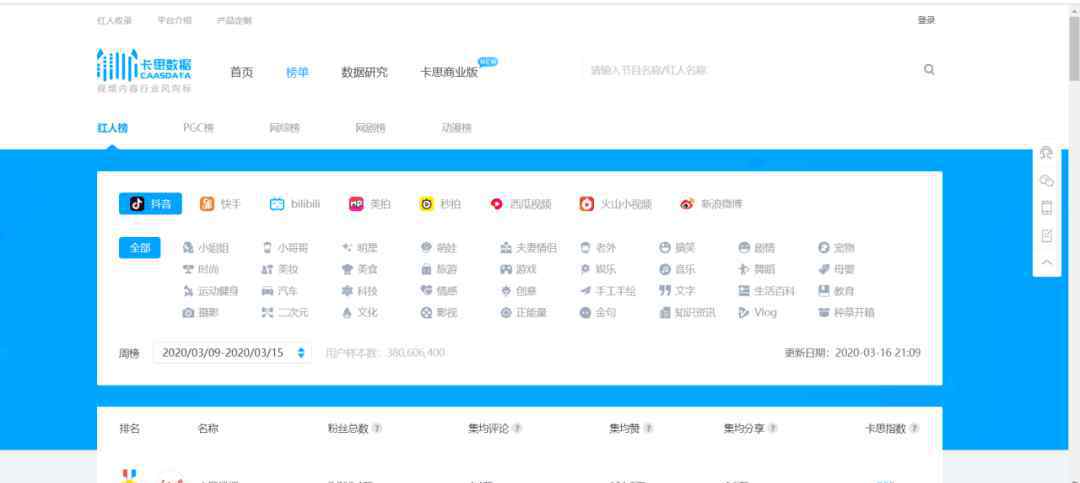1080x483 pixels.
Task: Choose the 娱乐 category filter
Action: pos(598,269)
